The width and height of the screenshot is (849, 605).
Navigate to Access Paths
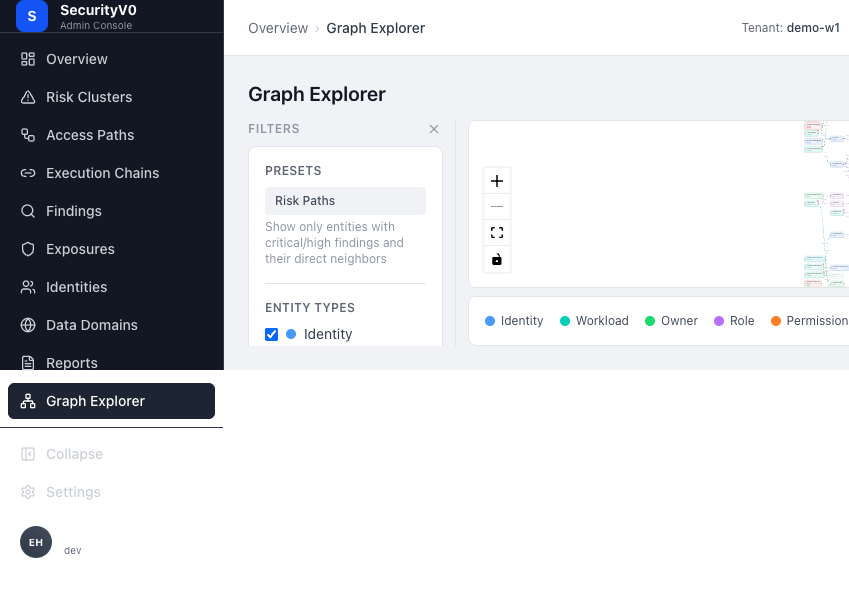pyautogui.click(x=112, y=135)
